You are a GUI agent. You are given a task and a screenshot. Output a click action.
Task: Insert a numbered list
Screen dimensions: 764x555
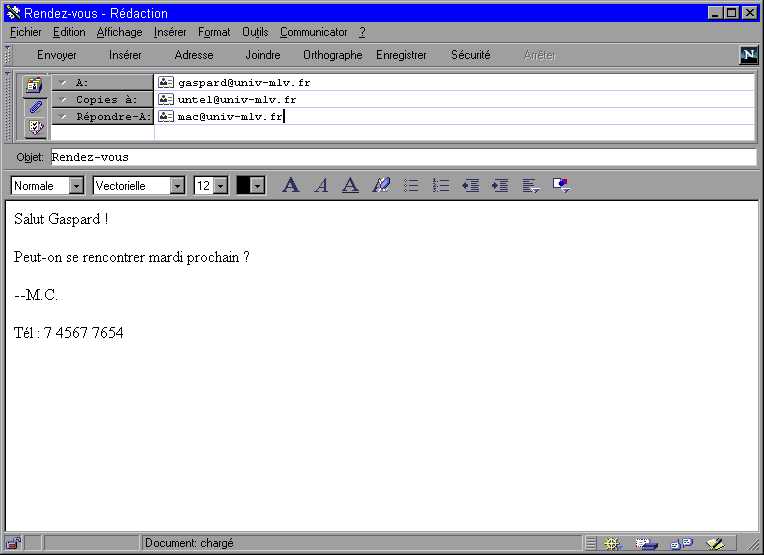point(440,185)
